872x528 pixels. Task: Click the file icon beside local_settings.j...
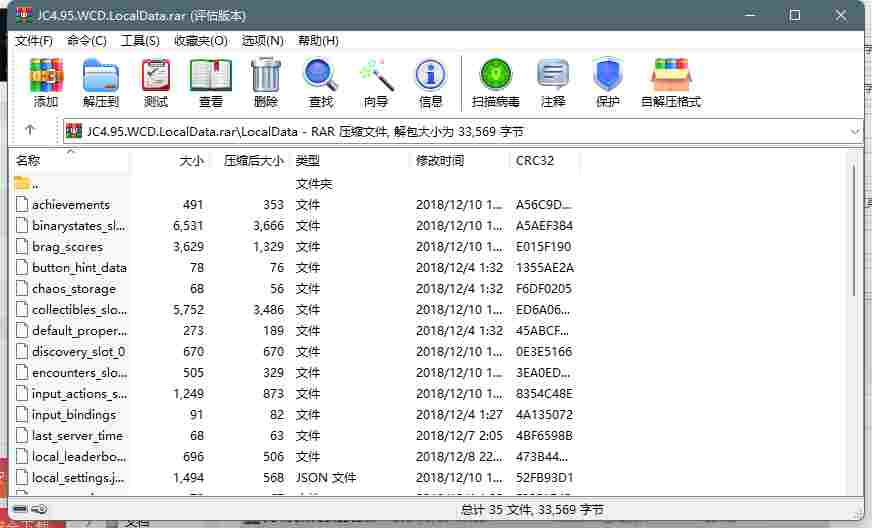22,477
